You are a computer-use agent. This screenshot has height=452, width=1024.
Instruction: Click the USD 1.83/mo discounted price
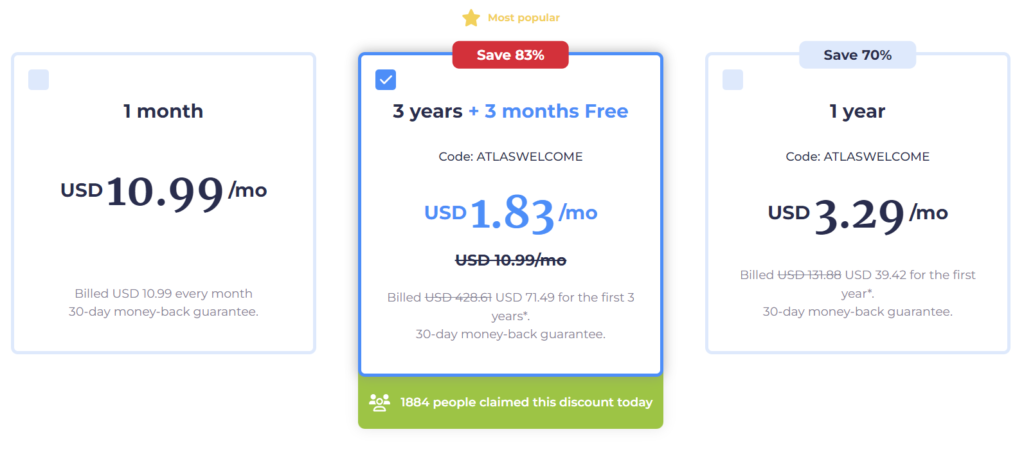[510, 213]
